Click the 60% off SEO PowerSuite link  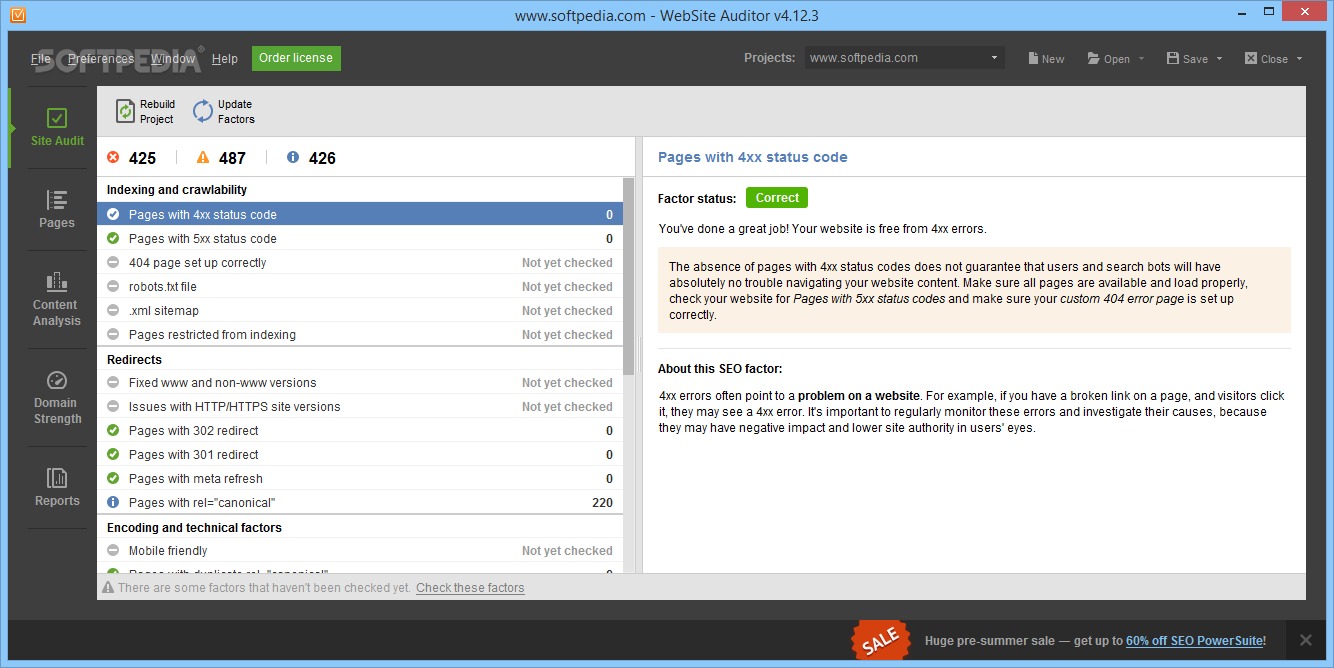point(1194,641)
